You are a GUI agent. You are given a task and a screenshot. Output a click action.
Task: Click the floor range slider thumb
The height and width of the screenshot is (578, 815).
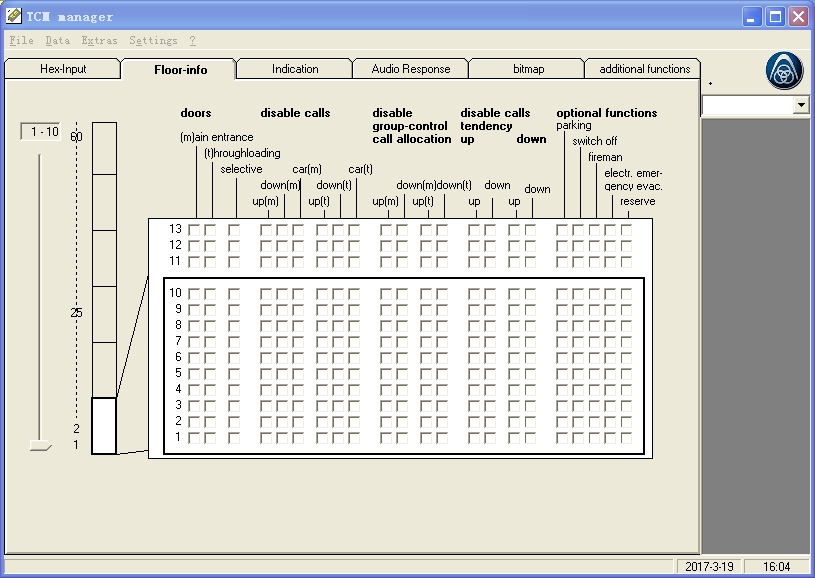pos(40,443)
